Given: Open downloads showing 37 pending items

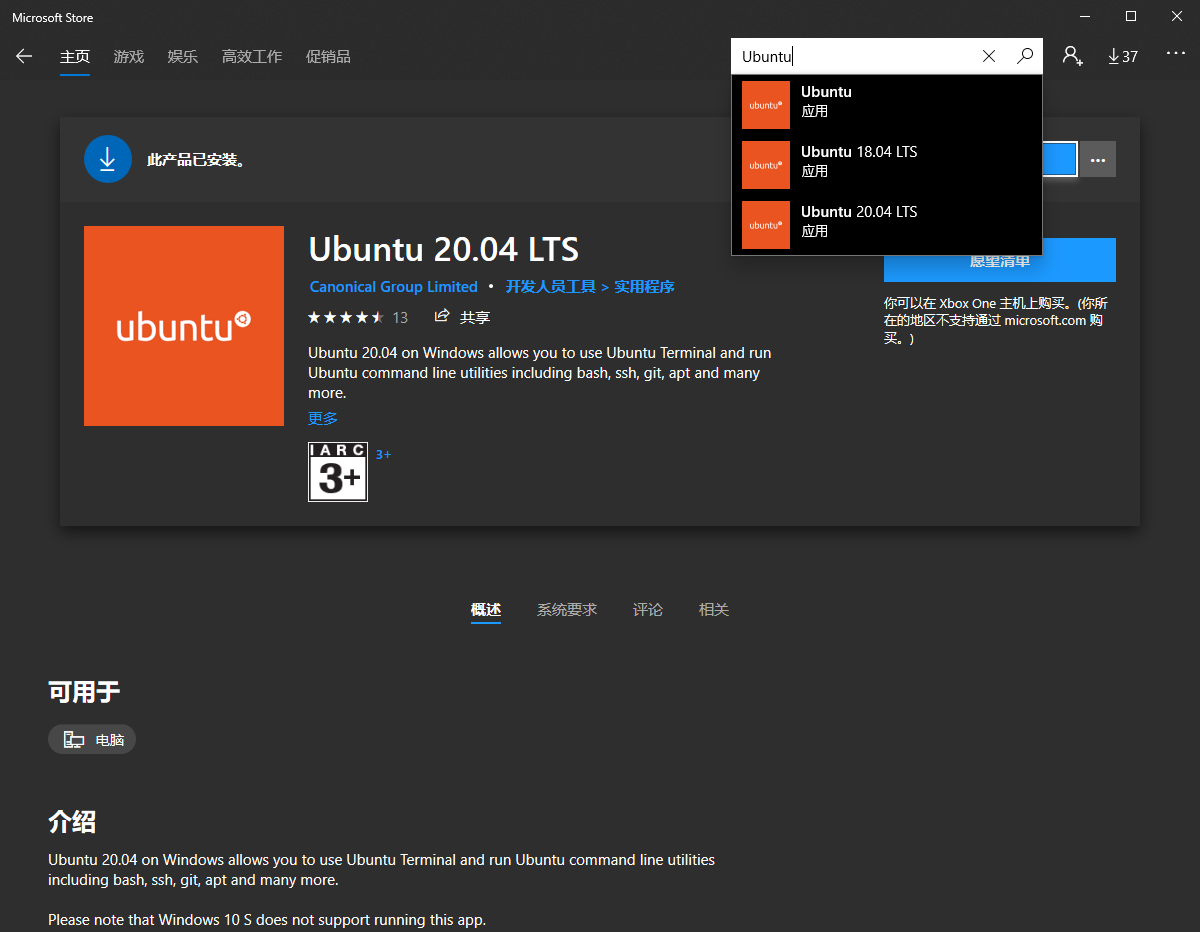Looking at the screenshot, I should (x=1122, y=56).
